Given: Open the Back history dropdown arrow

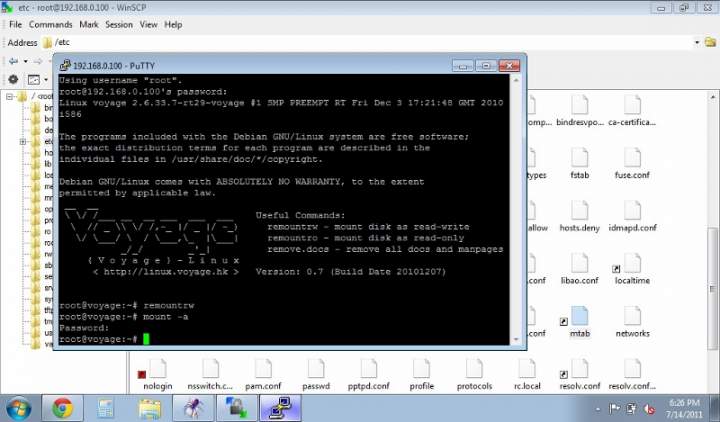Looking at the screenshot, I should tap(25, 61).
